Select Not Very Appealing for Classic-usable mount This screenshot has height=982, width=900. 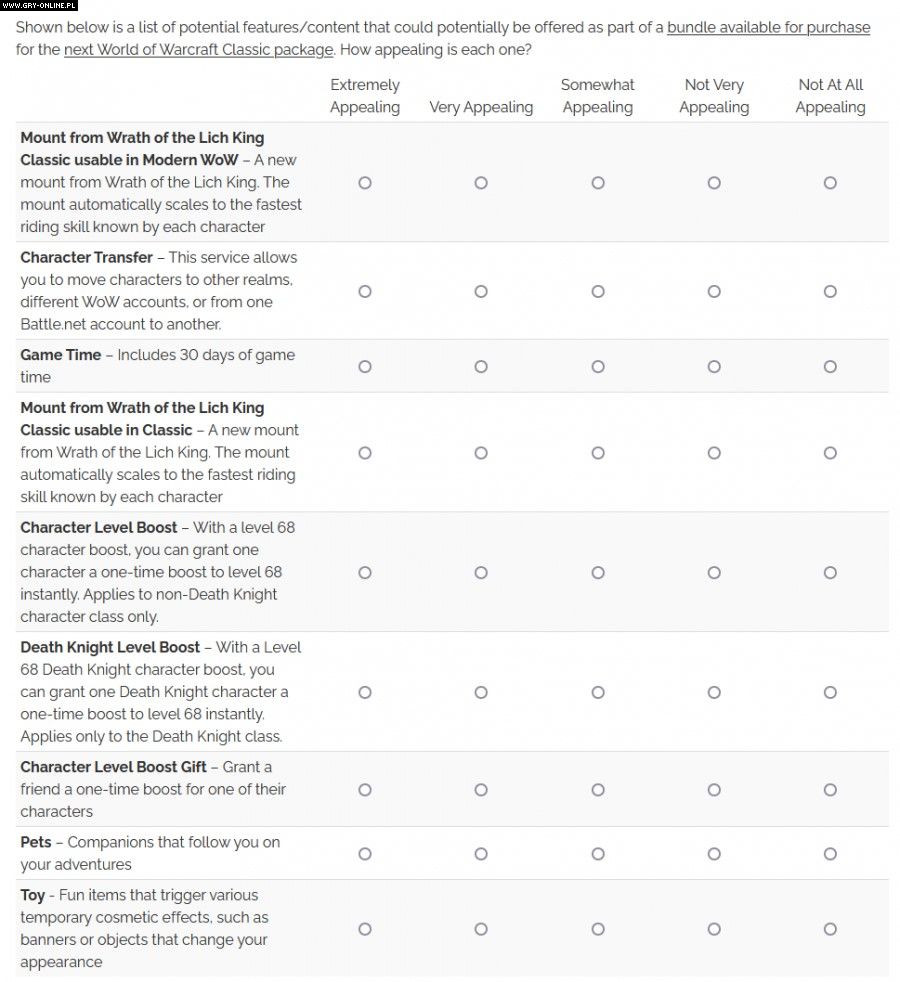tap(714, 452)
